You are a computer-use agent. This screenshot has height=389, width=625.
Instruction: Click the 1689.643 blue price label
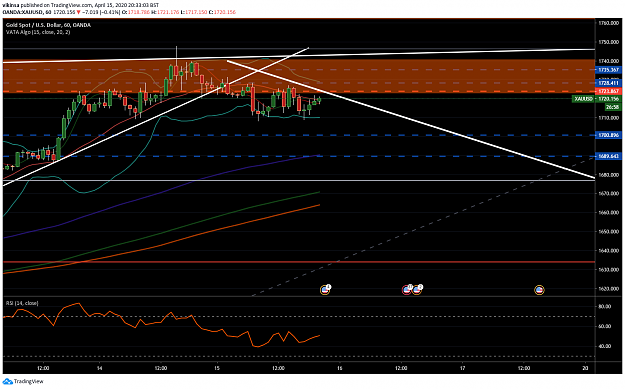tap(608, 156)
